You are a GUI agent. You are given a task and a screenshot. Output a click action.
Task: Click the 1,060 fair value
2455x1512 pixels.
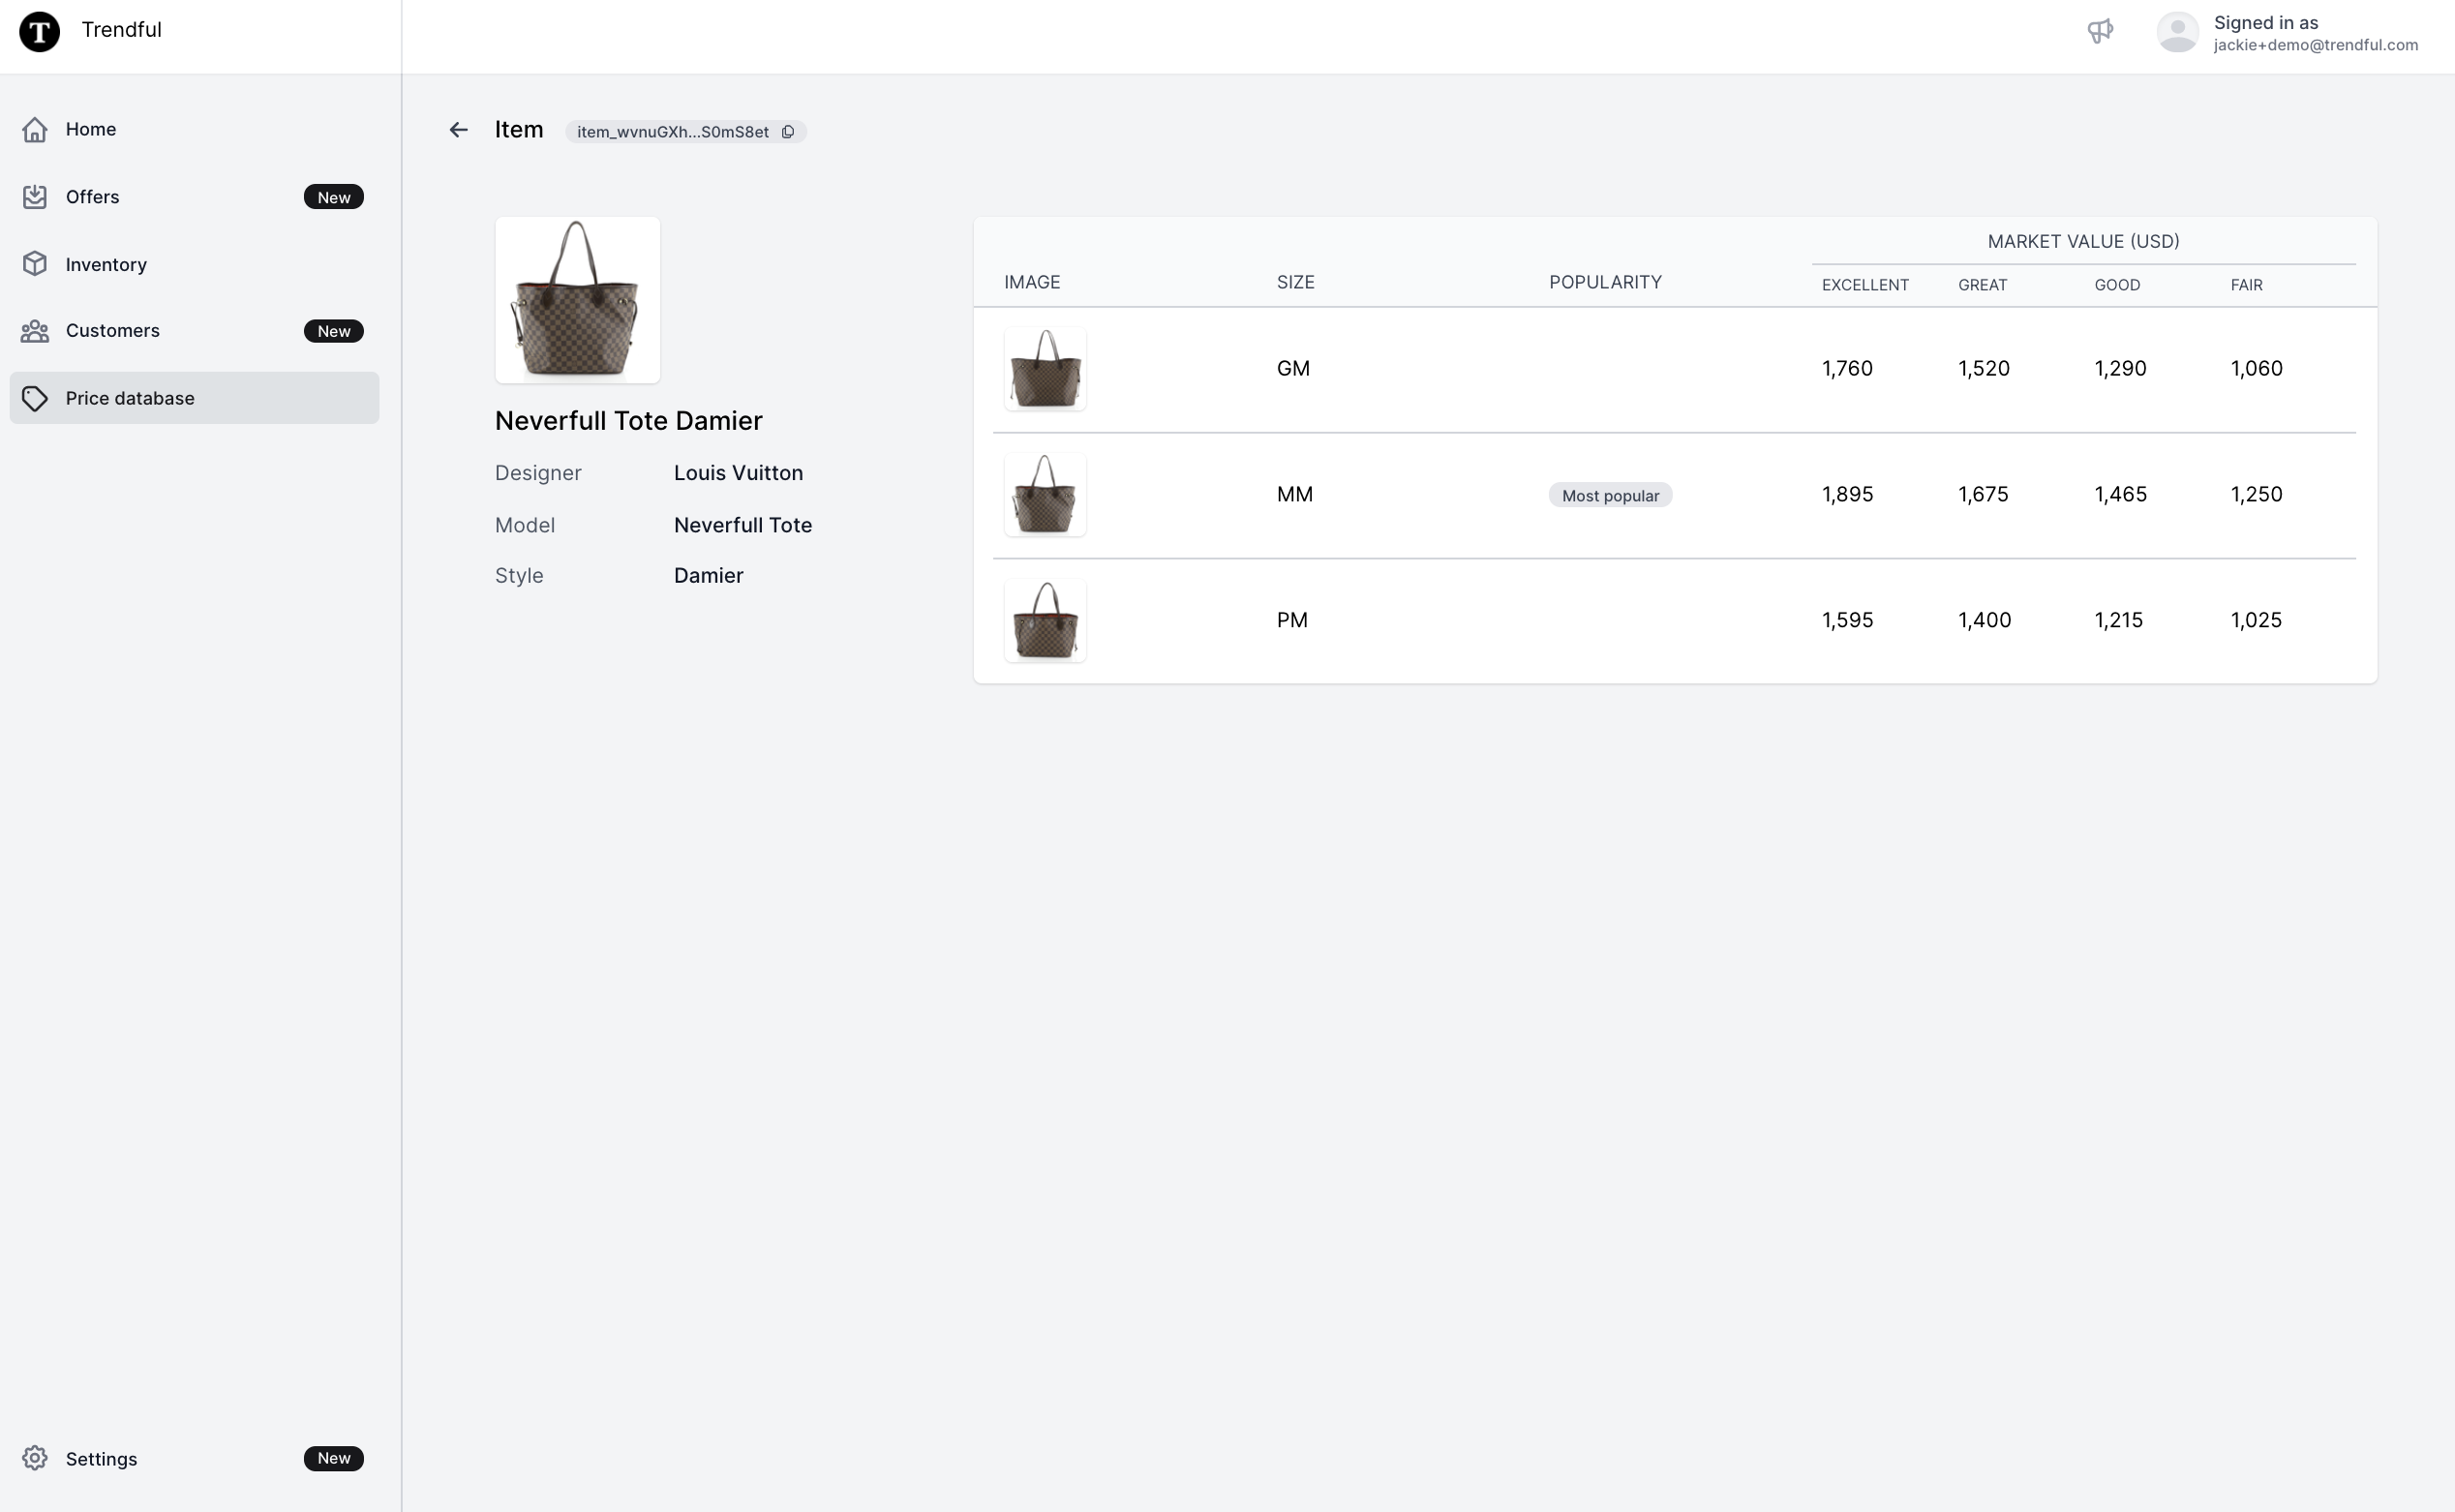click(x=2256, y=369)
